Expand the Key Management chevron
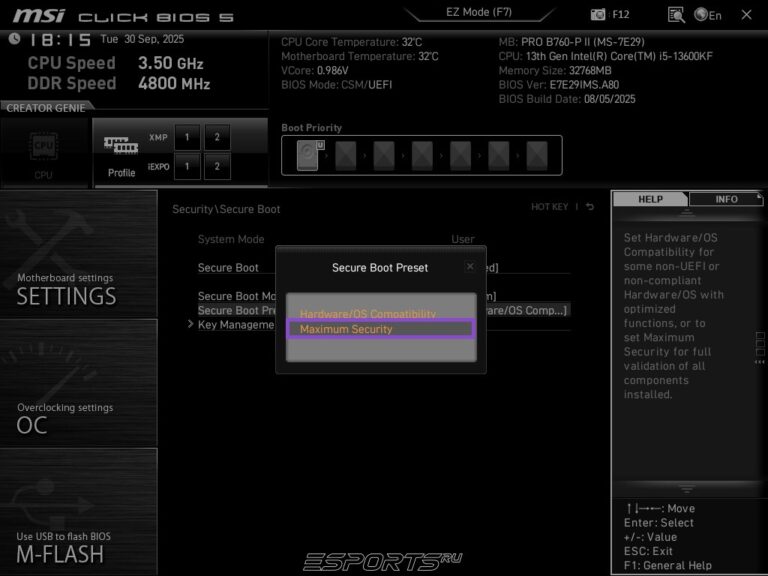 [190, 324]
